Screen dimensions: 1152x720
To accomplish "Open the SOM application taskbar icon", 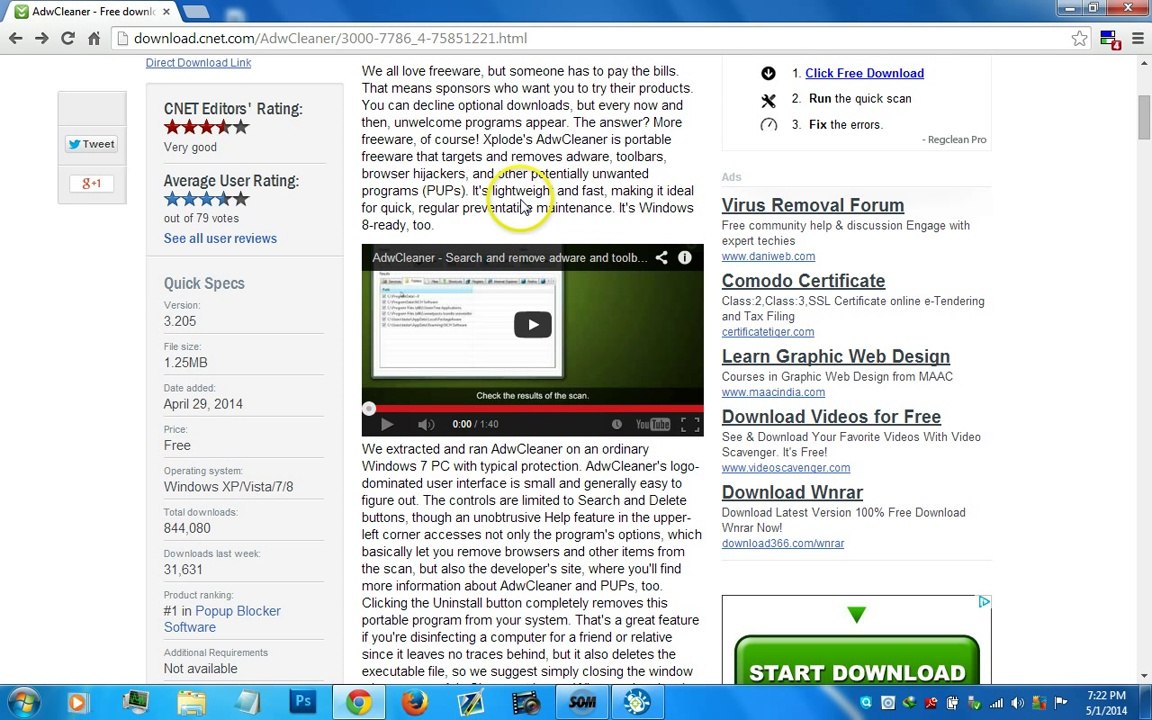I will [x=582, y=702].
